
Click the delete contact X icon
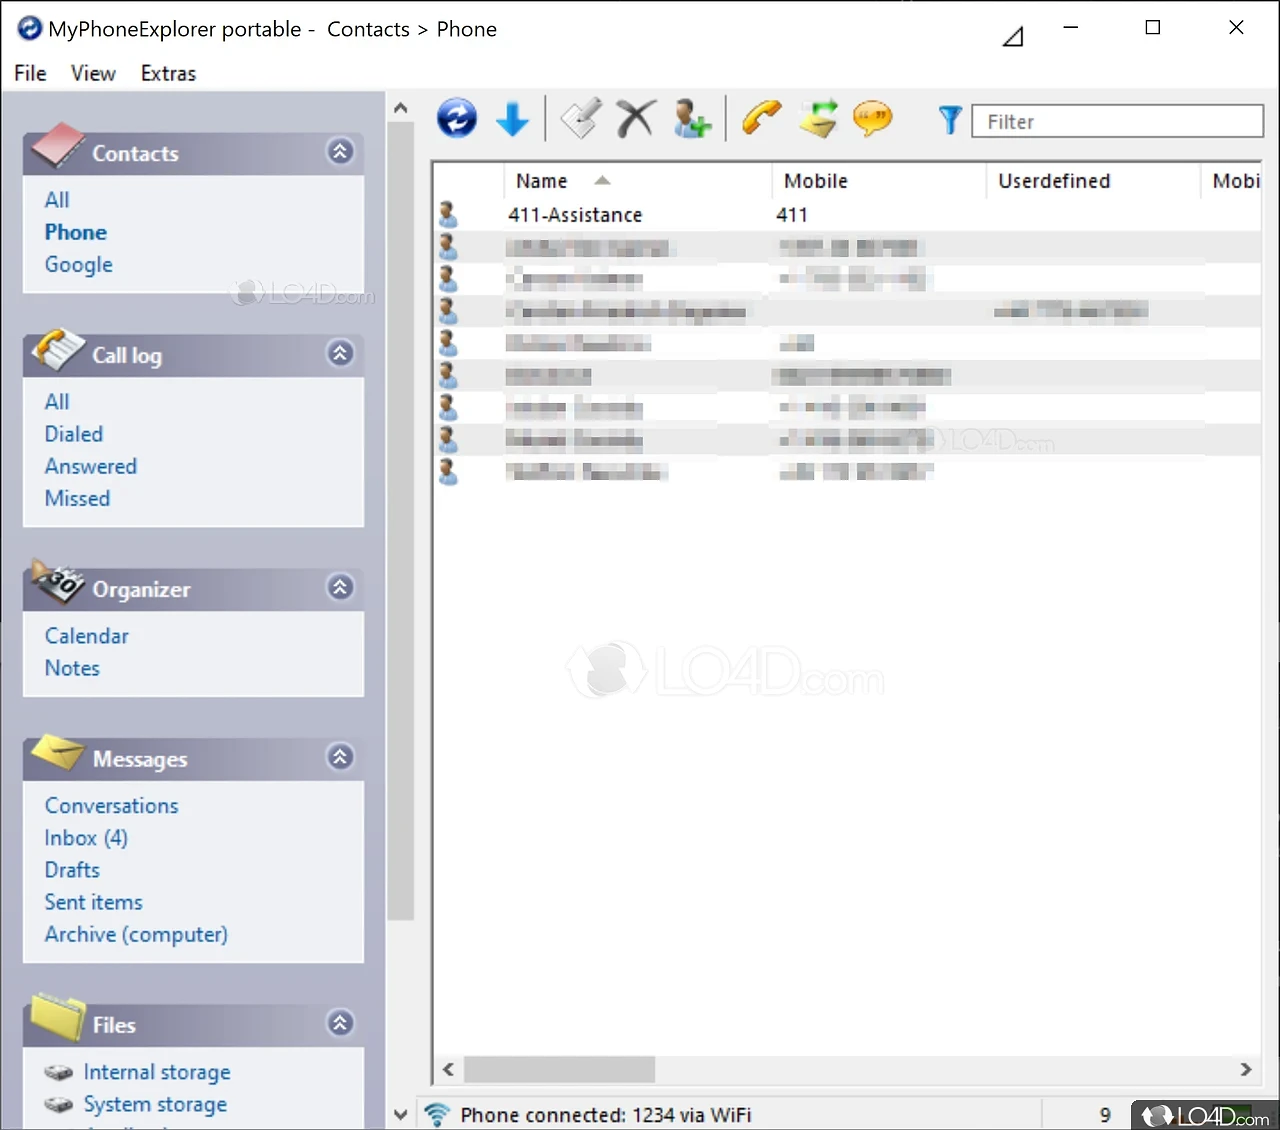pyautogui.click(x=636, y=118)
